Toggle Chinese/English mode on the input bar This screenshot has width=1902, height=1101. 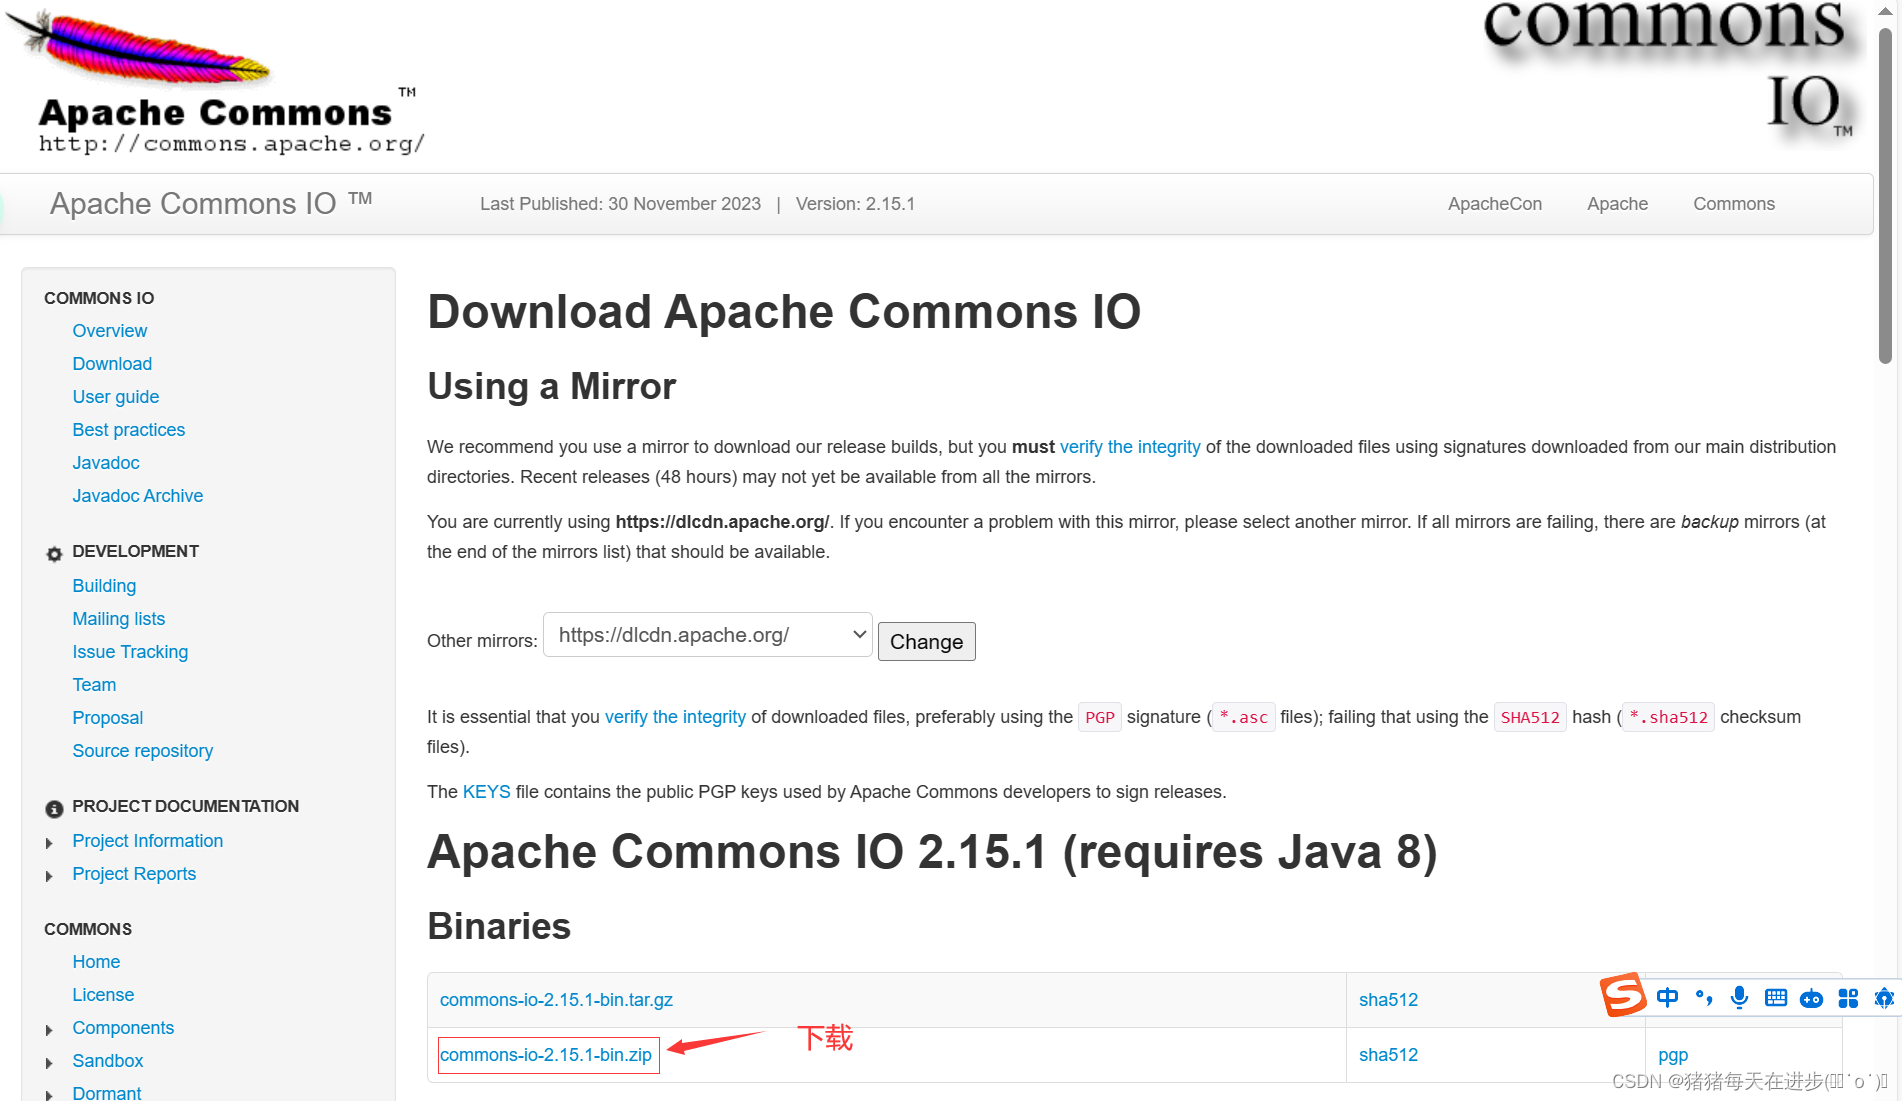[1667, 997]
